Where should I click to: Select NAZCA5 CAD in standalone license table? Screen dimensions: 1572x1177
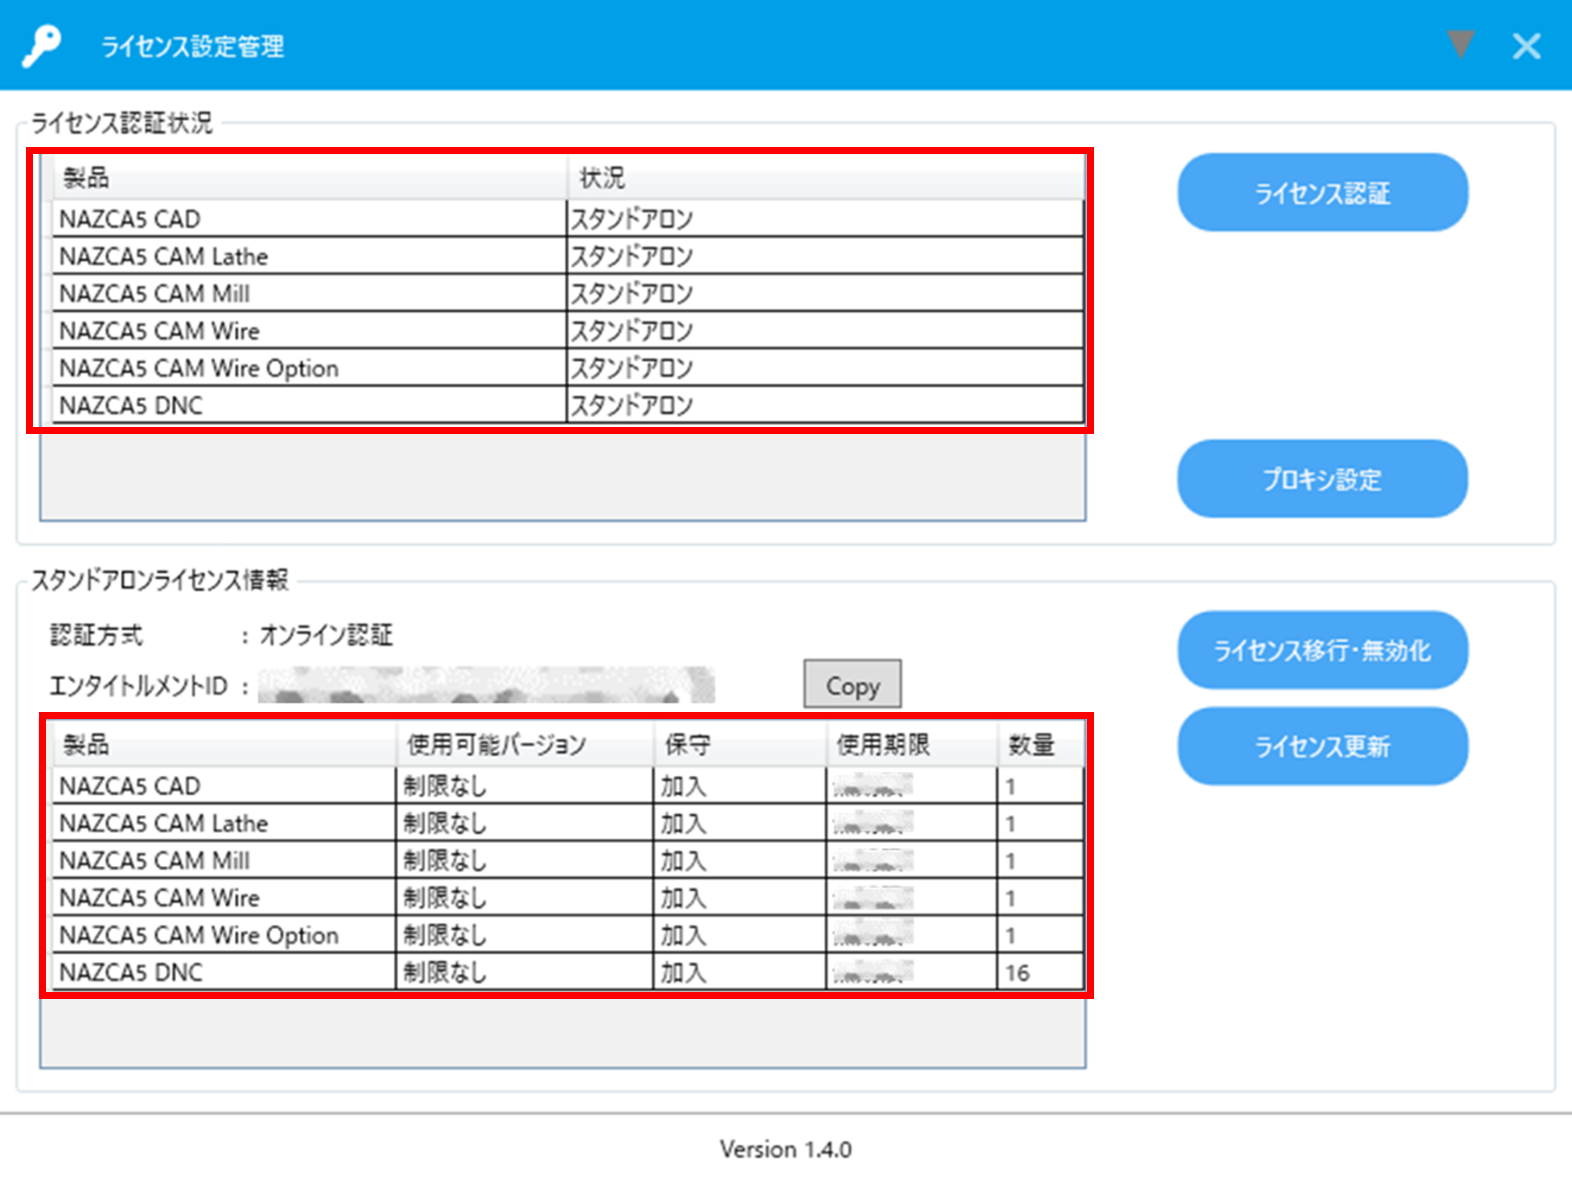(224, 786)
